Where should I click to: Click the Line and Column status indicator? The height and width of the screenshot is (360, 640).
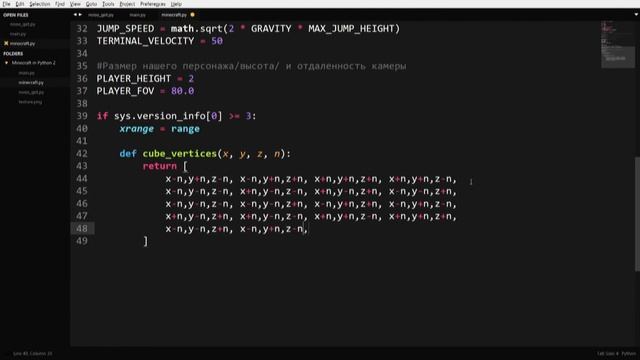tap(33, 353)
